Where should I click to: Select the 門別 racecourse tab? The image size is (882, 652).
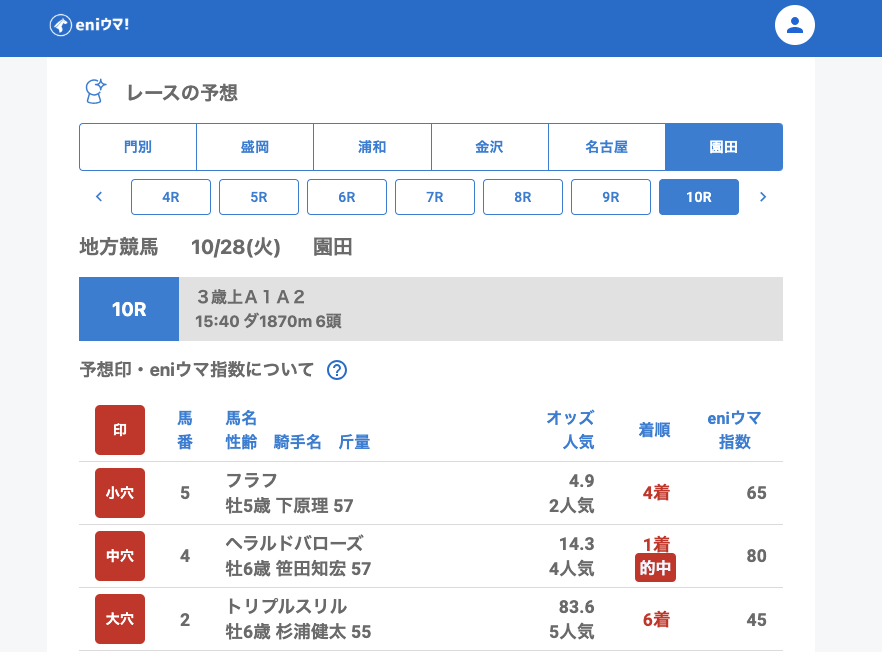point(138,147)
